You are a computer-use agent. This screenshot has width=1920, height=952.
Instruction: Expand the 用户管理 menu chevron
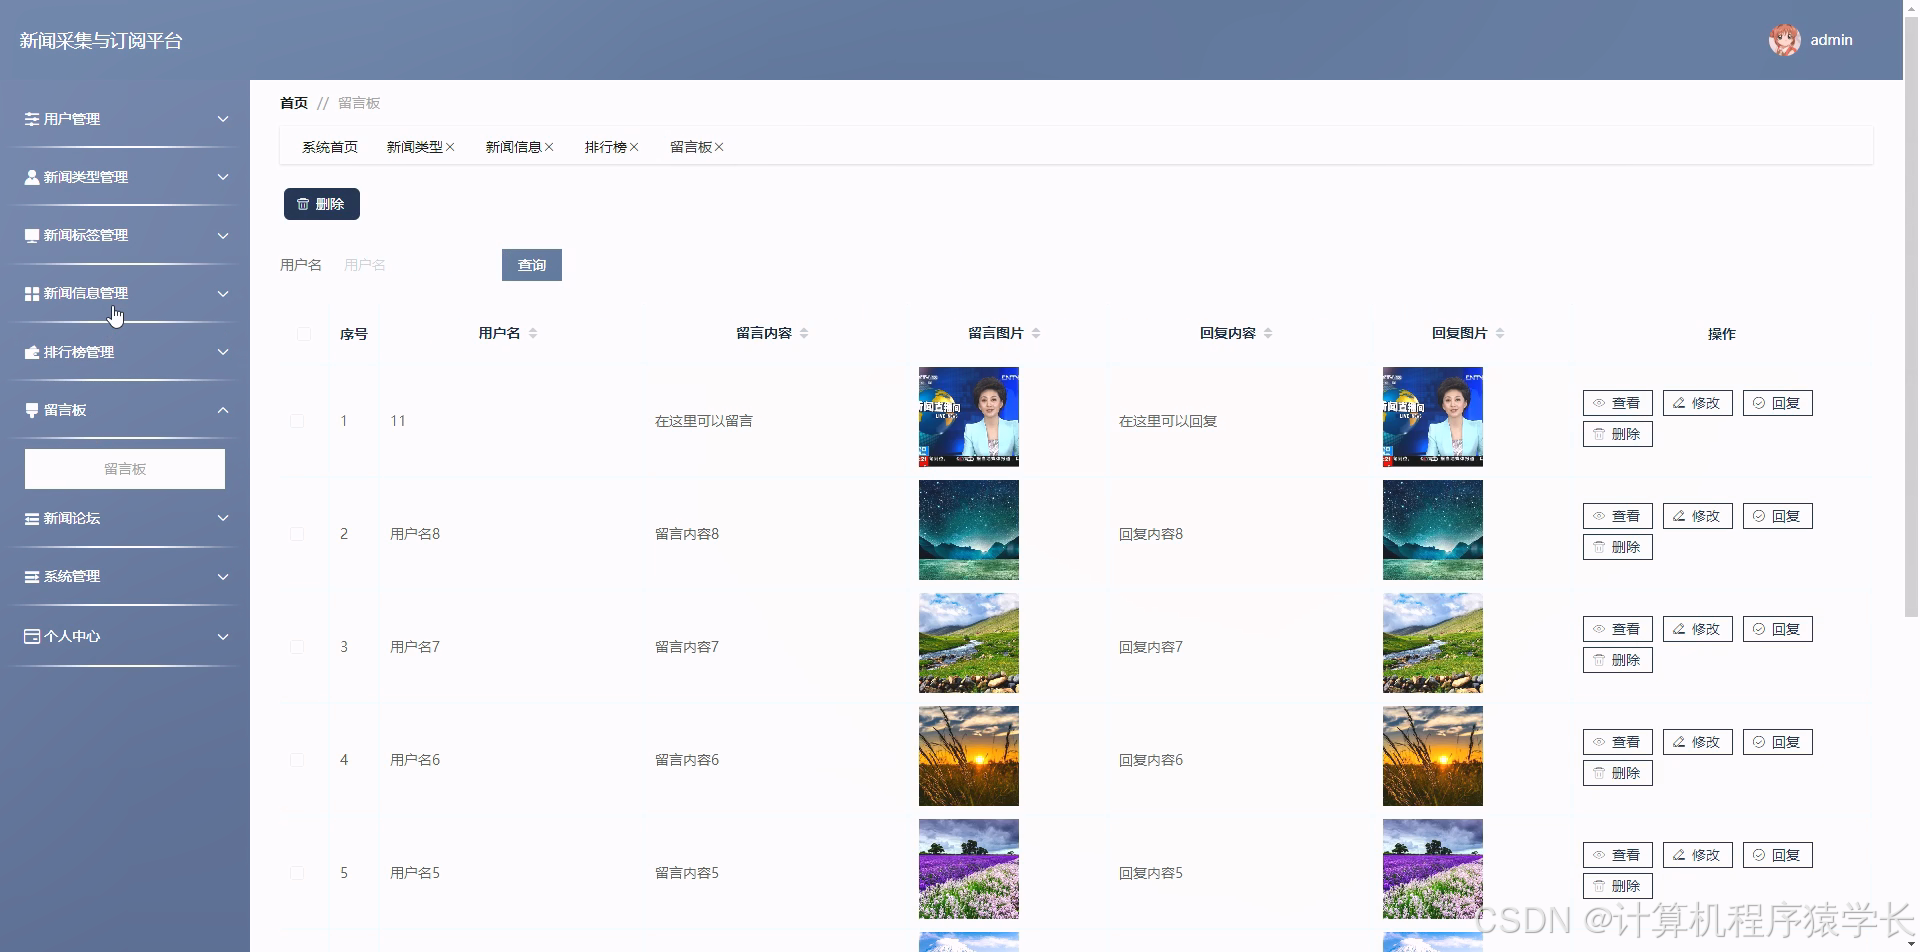(223, 119)
